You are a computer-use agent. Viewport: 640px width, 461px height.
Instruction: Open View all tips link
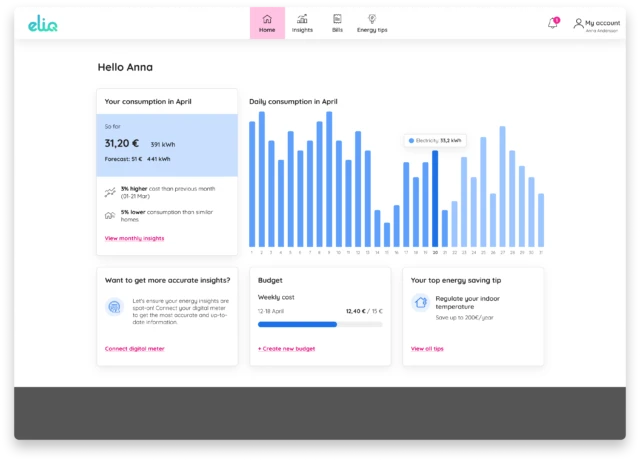click(427, 348)
